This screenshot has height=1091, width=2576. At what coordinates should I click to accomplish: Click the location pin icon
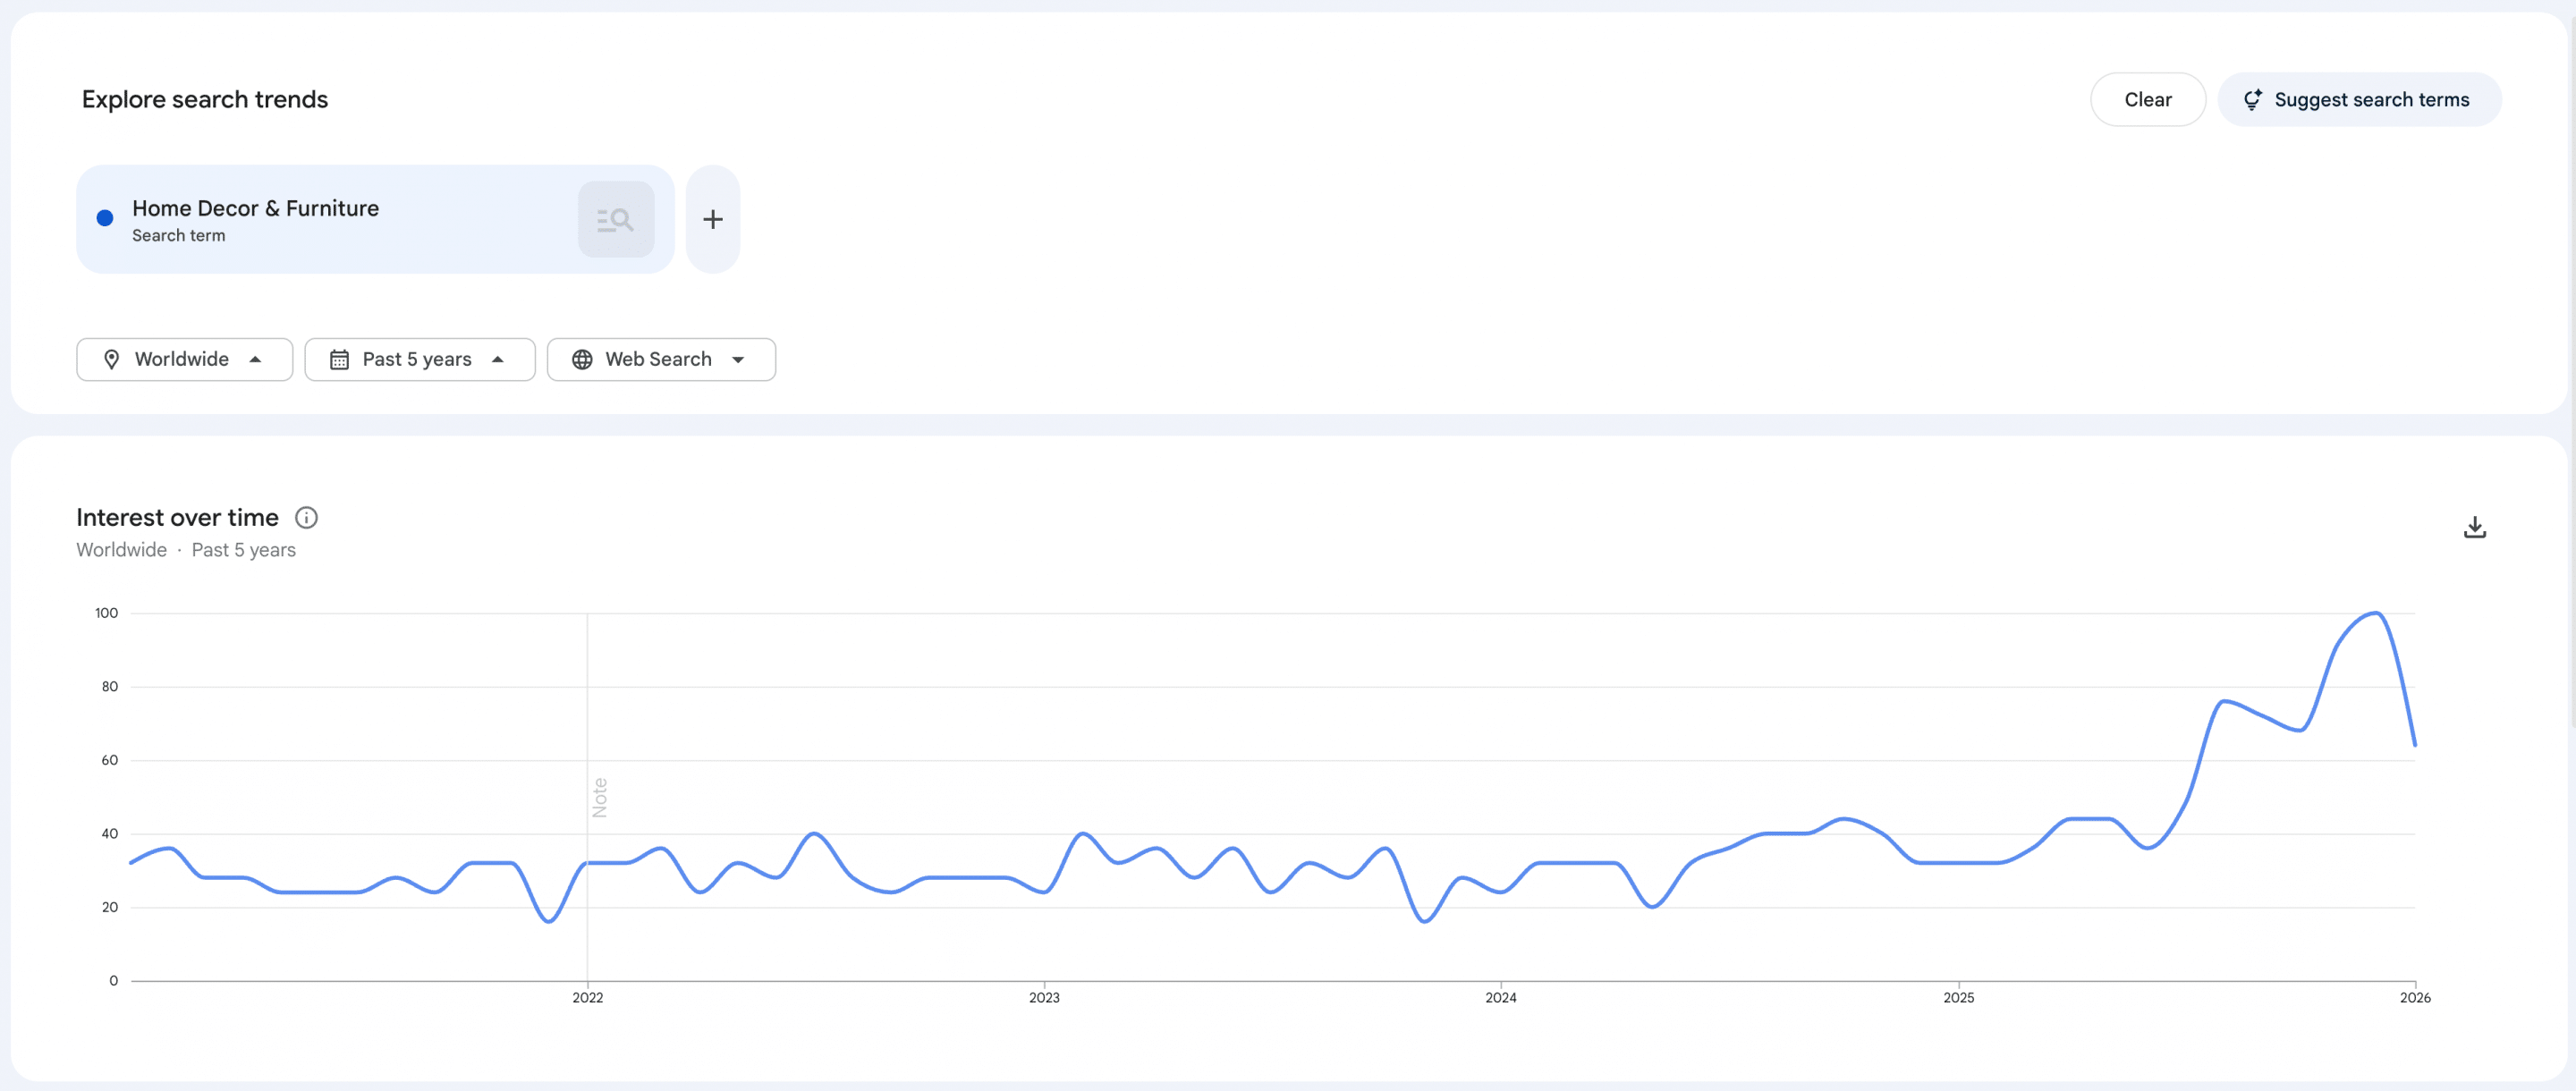coord(112,359)
